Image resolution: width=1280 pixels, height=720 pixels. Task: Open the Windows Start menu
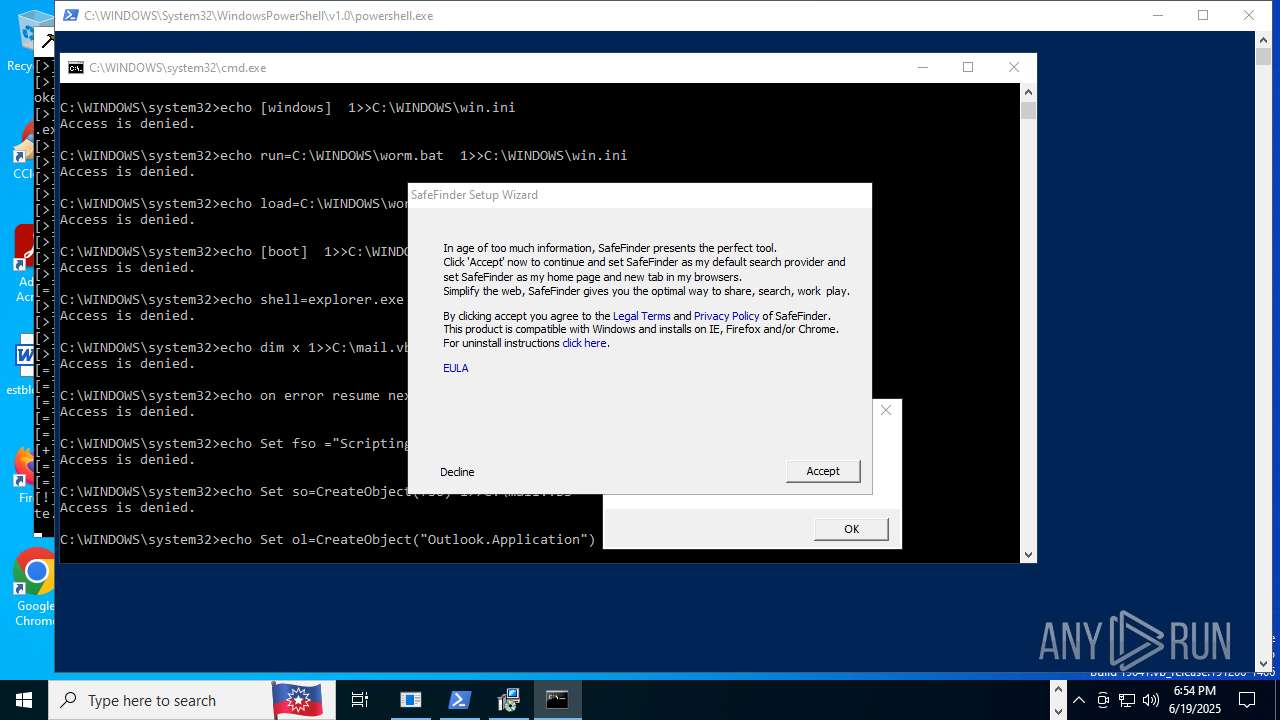click(x=24, y=700)
